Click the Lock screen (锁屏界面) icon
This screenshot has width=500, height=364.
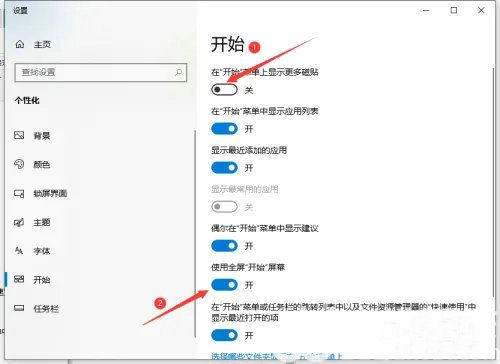click(x=19, y=193)
